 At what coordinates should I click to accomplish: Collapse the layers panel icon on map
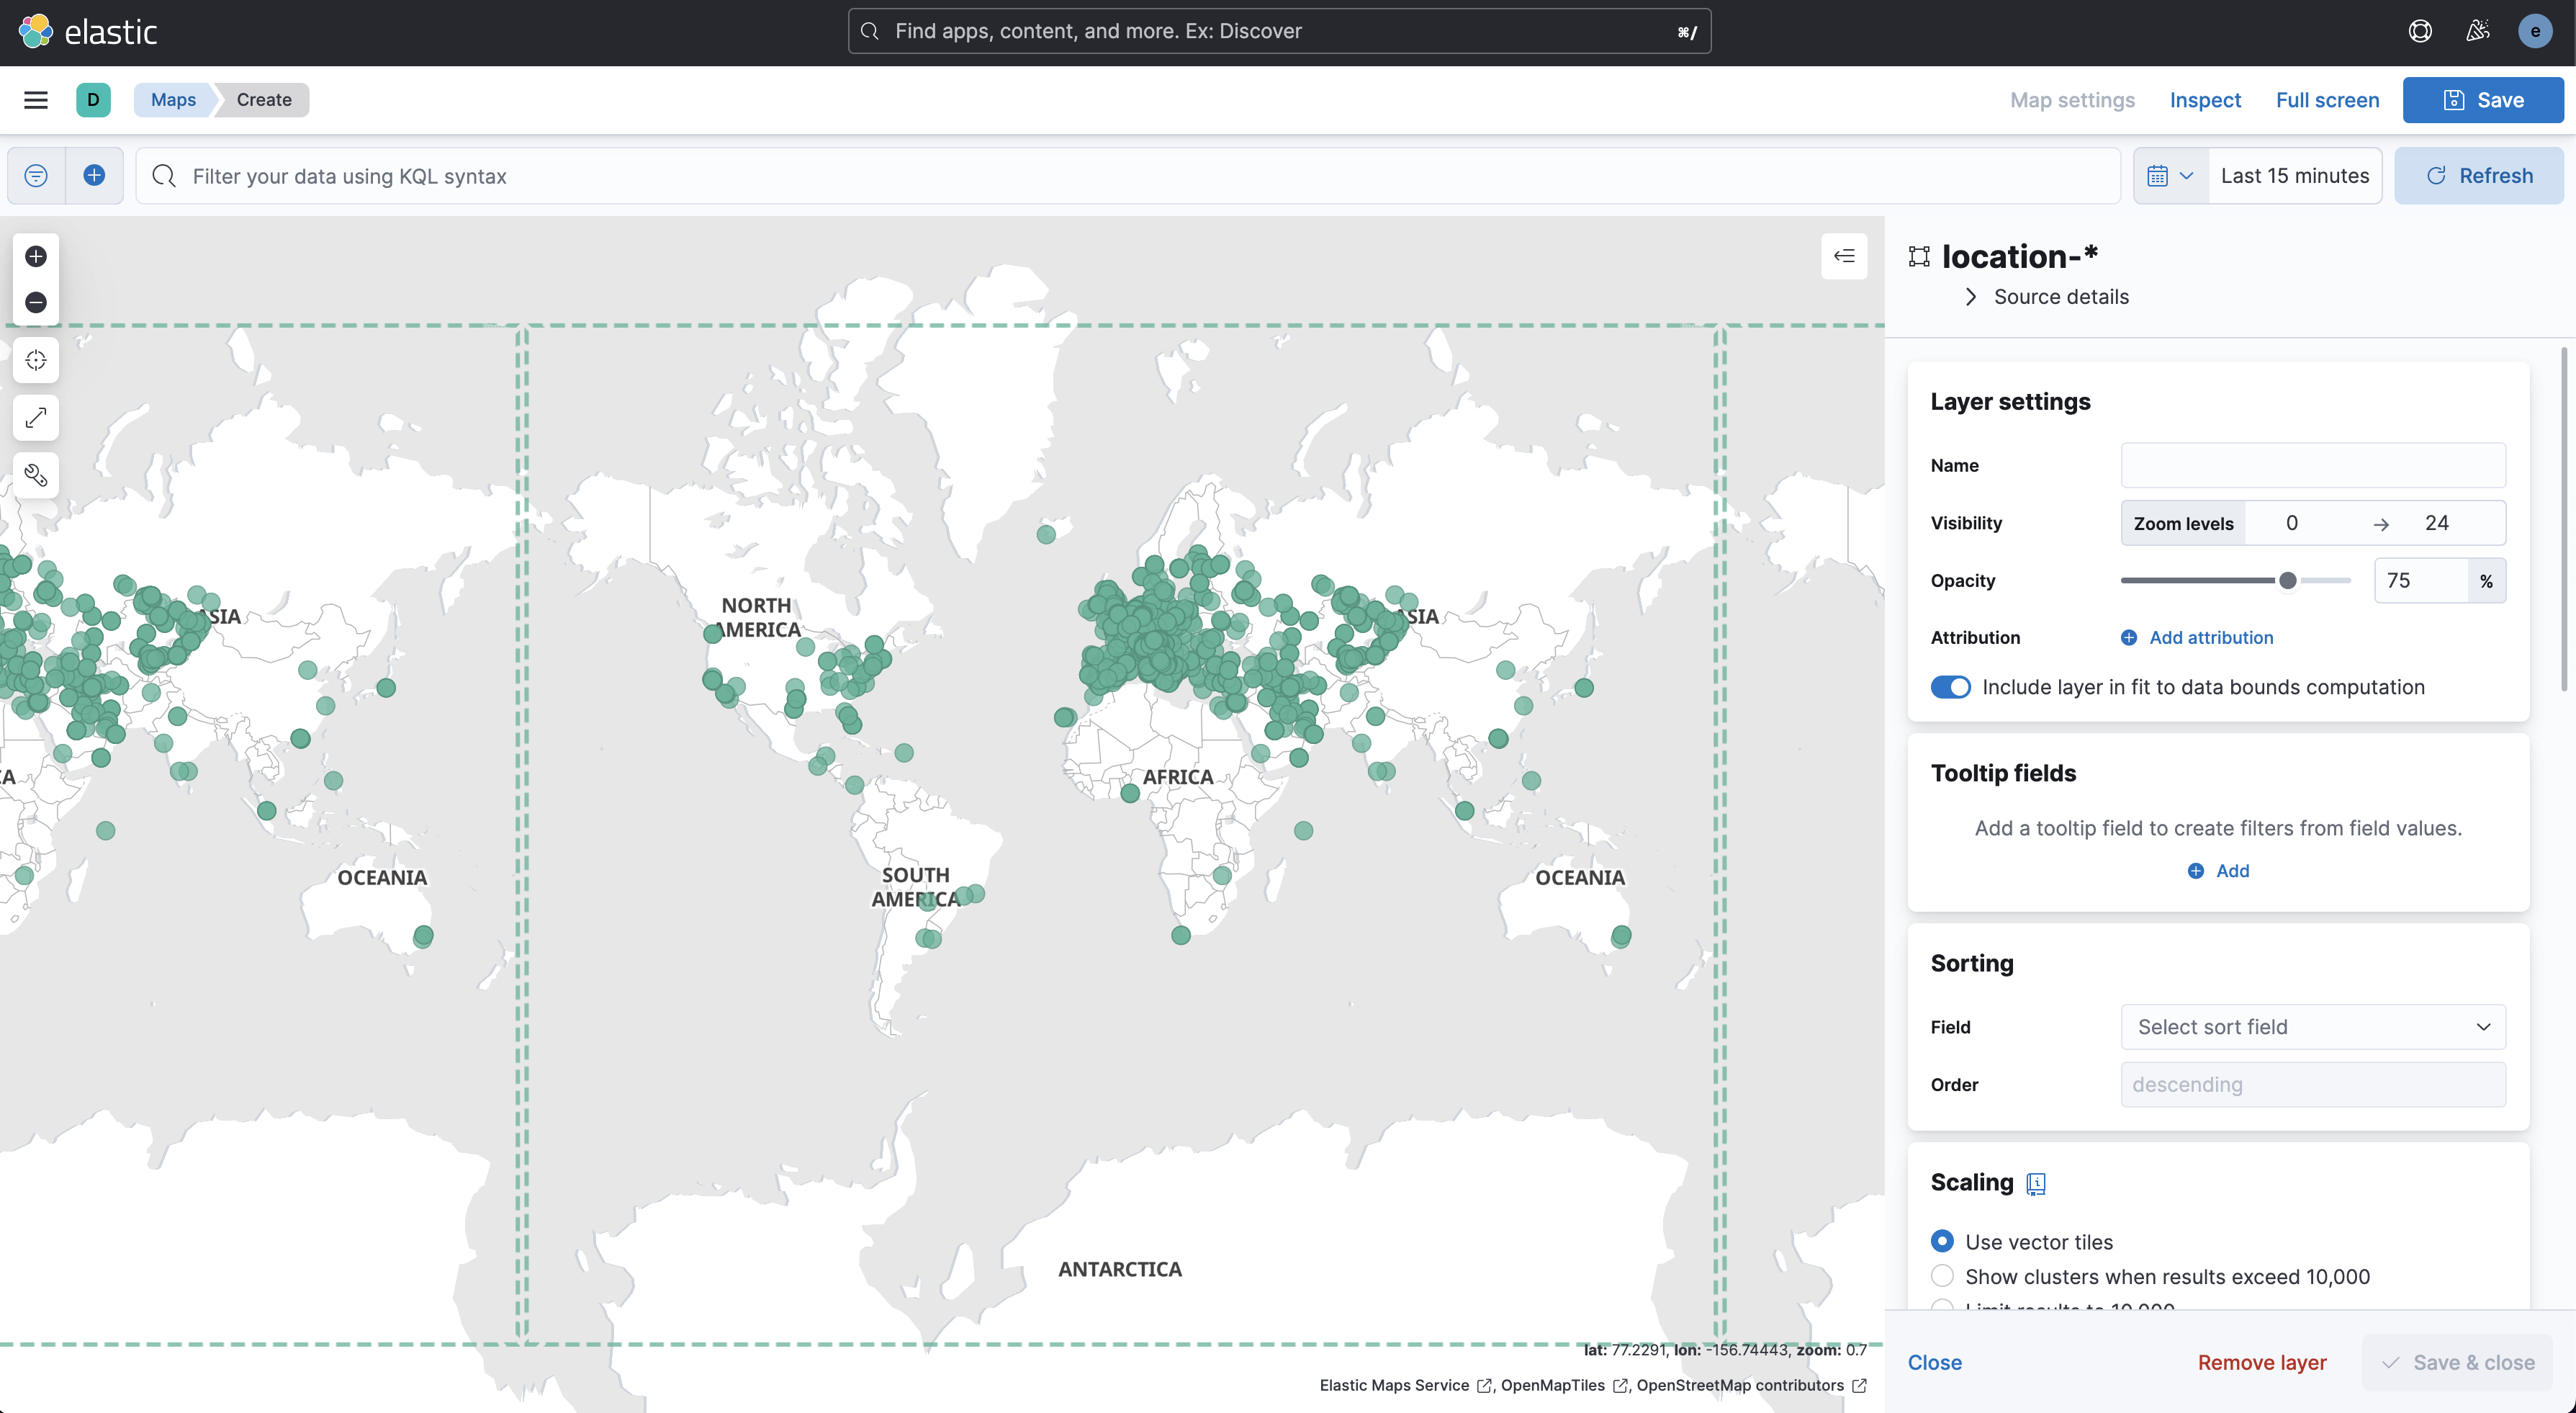coord(1844,256)
